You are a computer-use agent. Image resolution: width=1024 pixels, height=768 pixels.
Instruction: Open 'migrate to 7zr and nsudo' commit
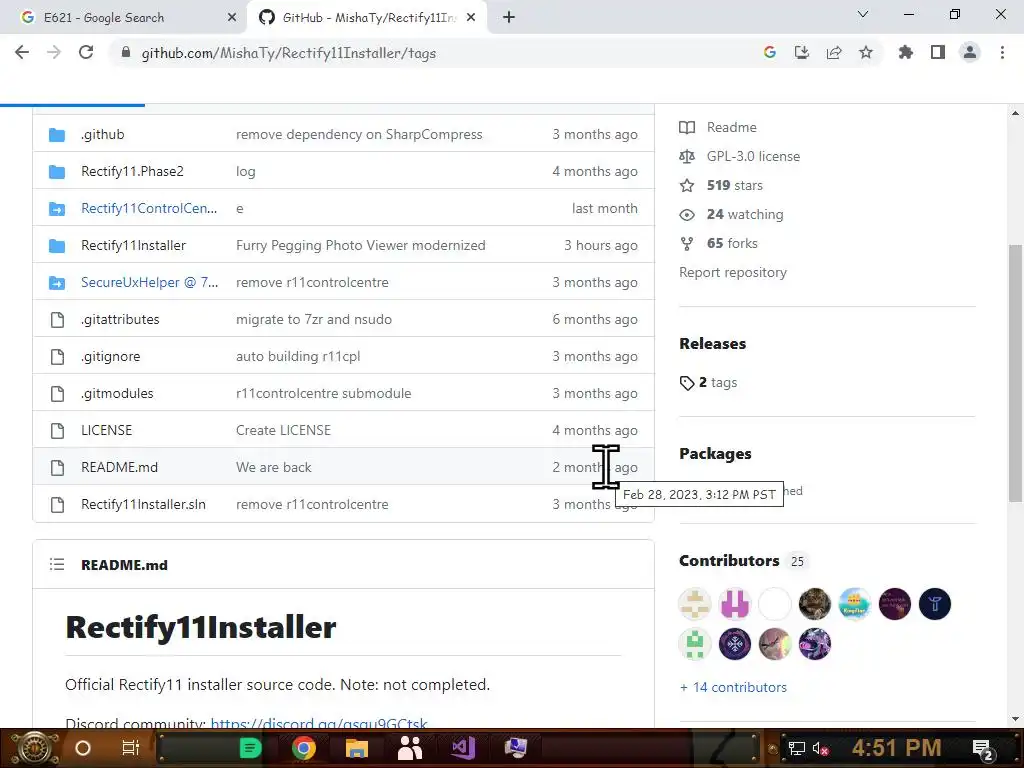pos(313,319)
